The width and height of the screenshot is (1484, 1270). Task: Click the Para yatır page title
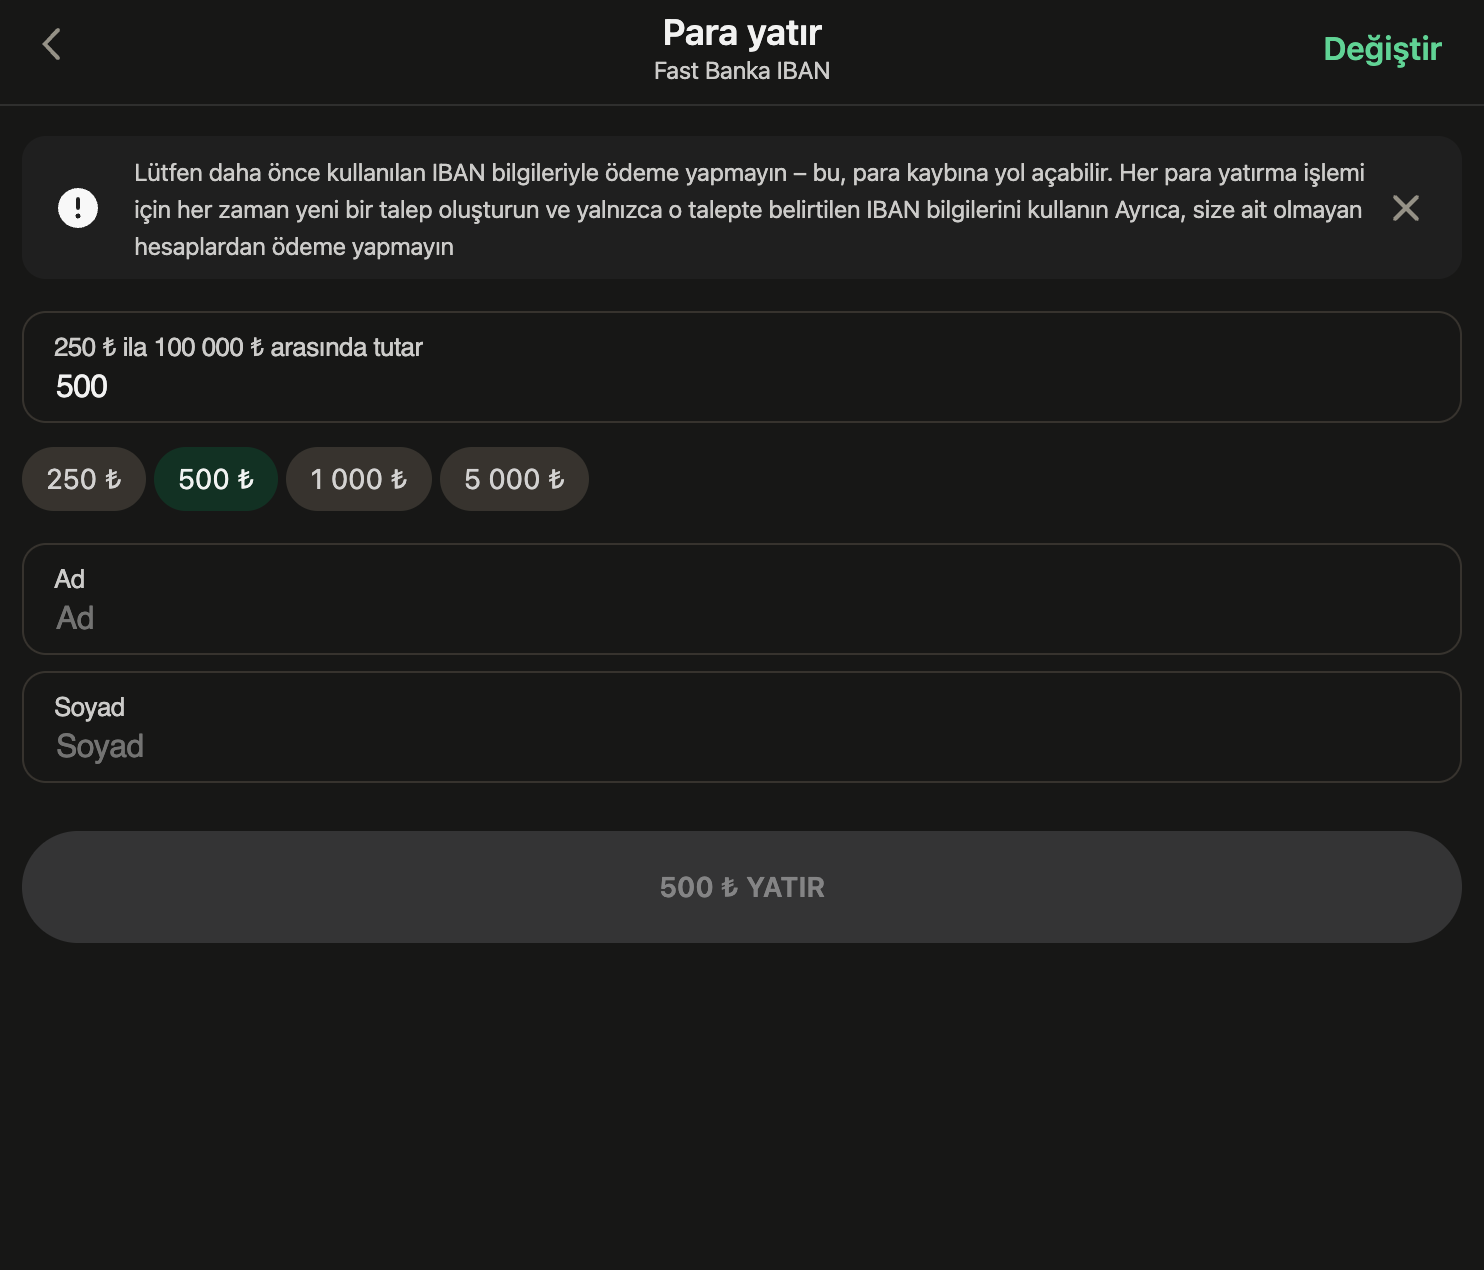742,33
